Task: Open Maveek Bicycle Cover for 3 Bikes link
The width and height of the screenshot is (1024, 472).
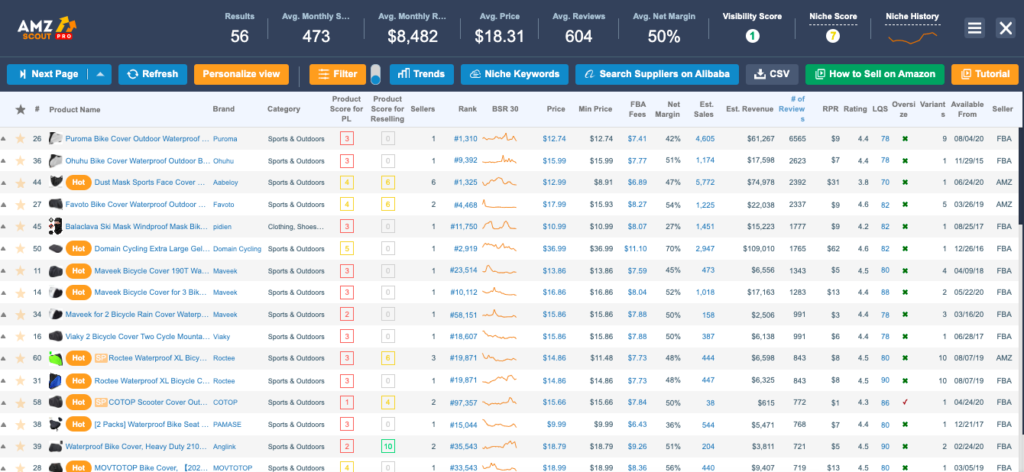Action: (152, 292)
